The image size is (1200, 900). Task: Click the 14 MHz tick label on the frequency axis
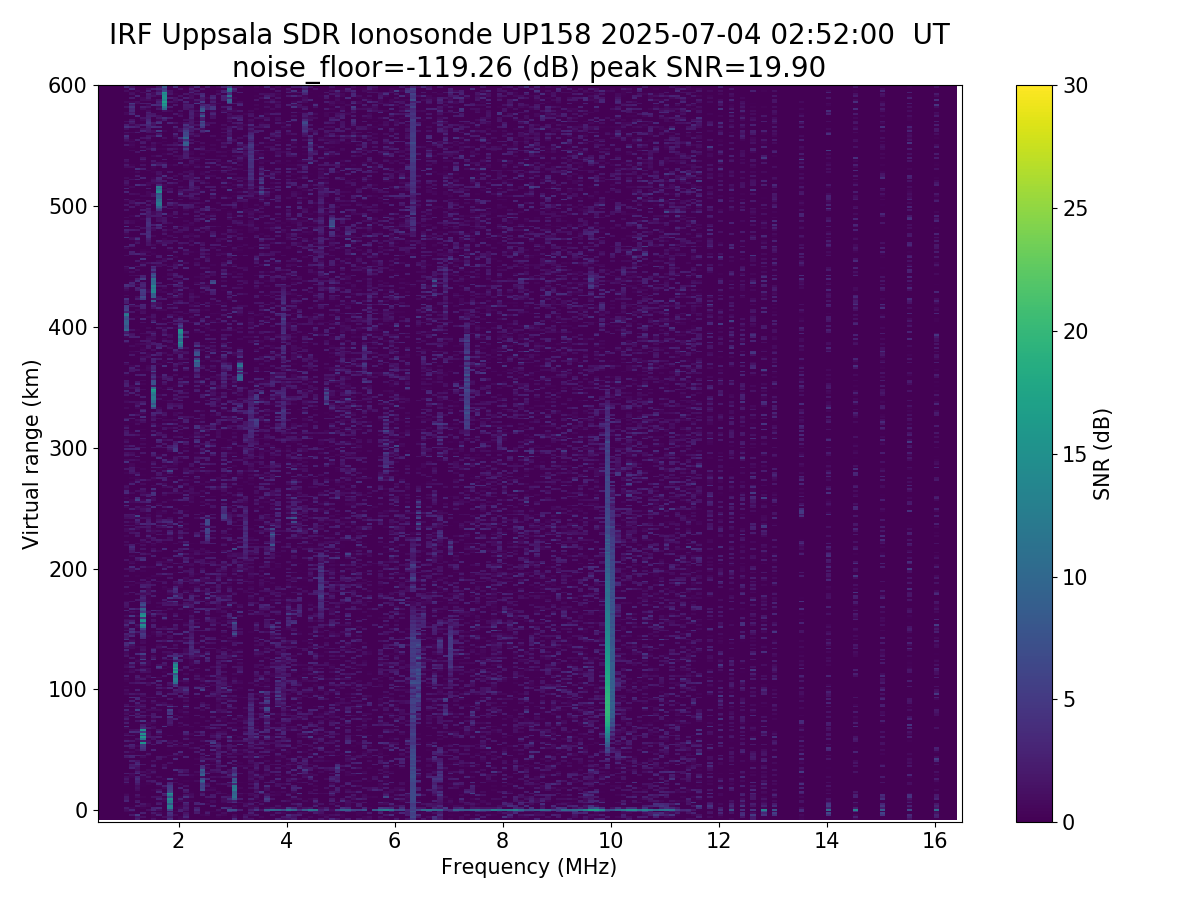827,841
